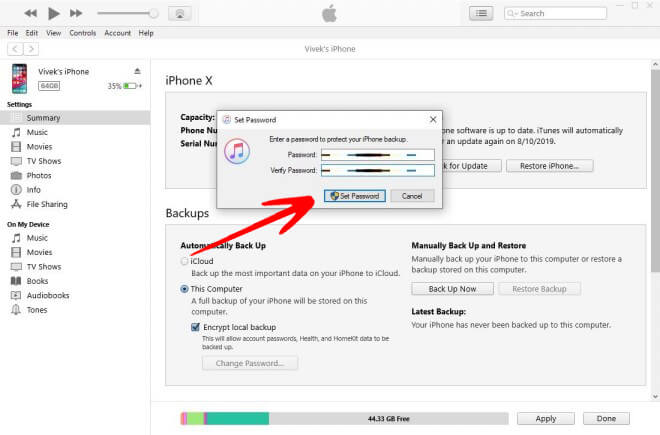
Task: Click the Done button
Action: (606, 419)
